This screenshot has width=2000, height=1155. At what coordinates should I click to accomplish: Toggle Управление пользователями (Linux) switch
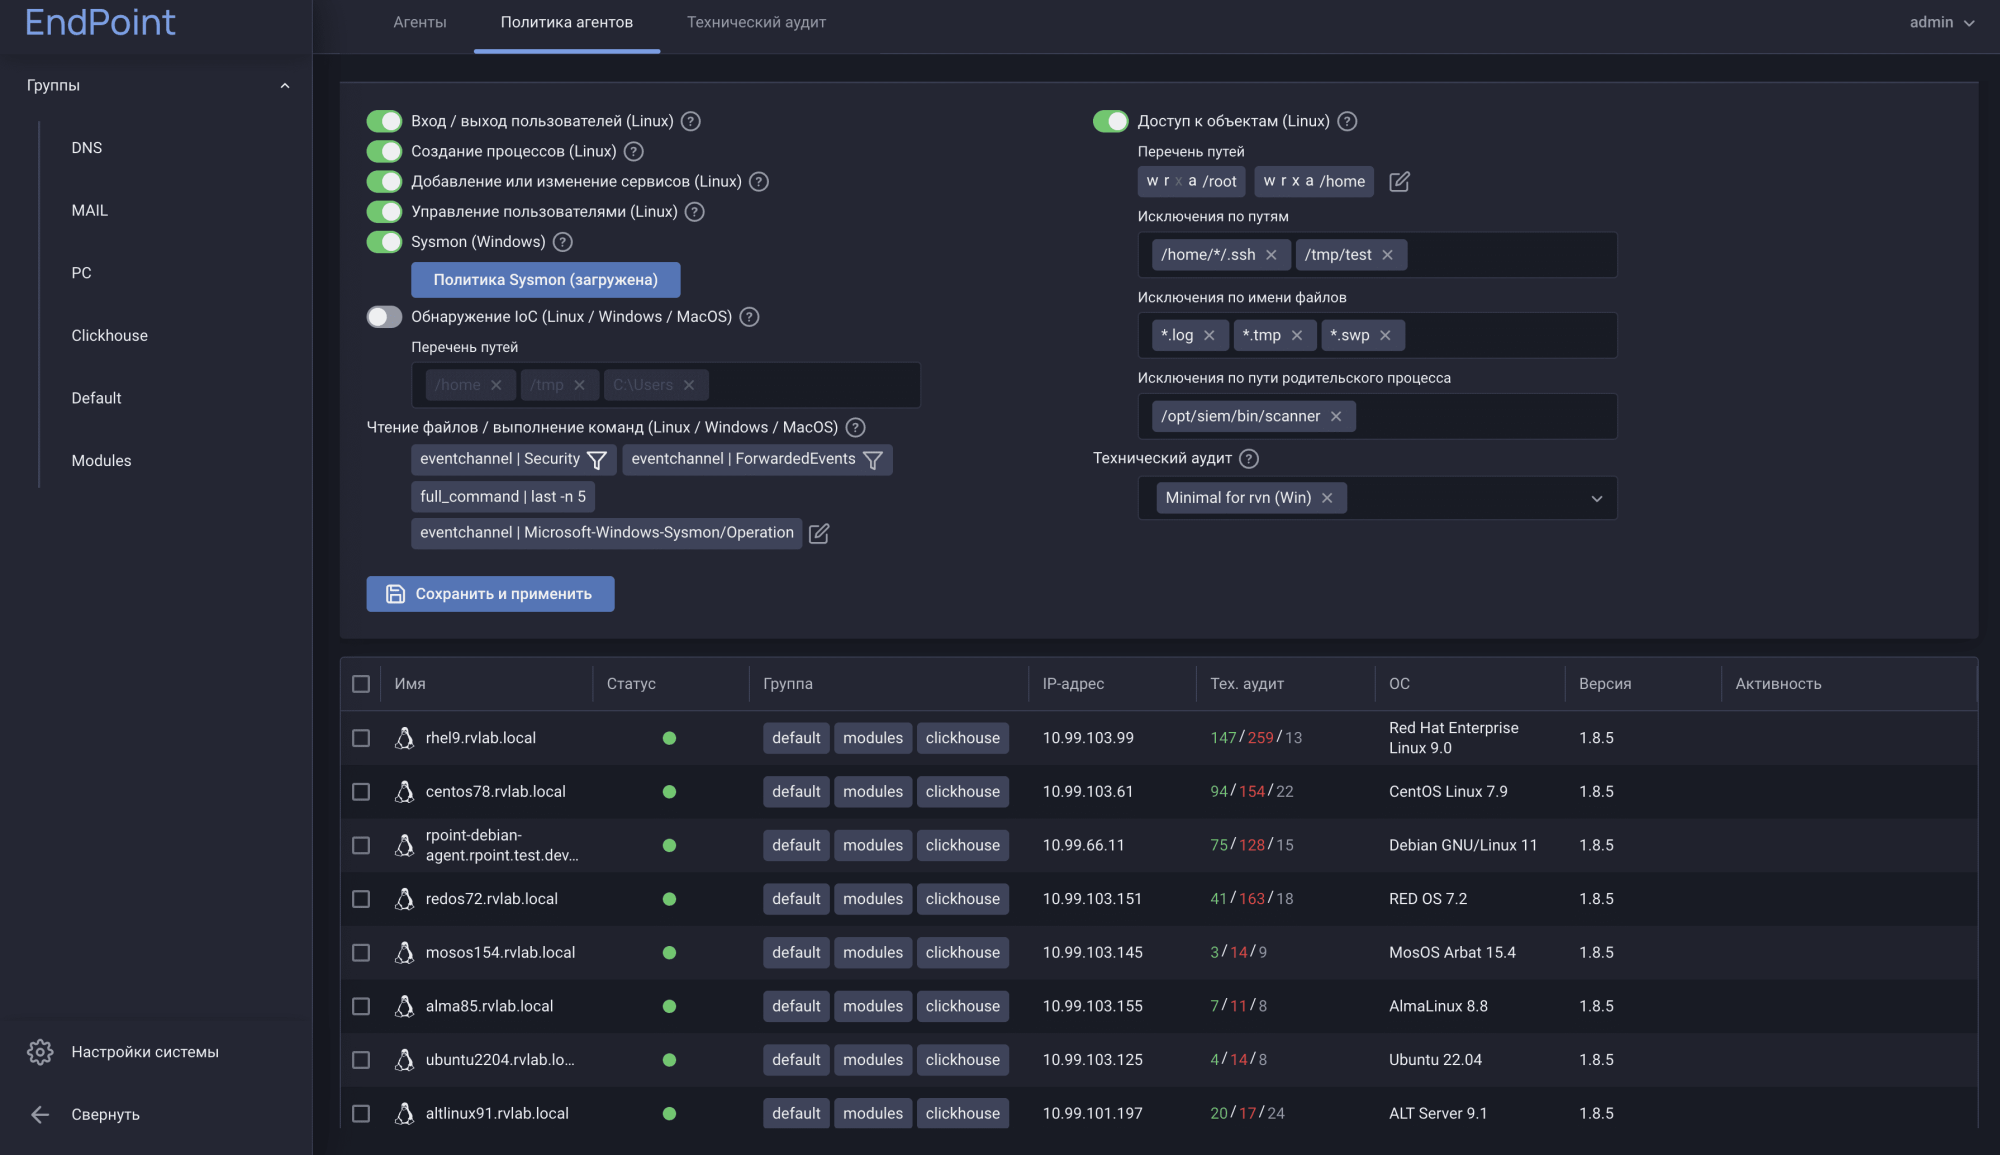384,212
